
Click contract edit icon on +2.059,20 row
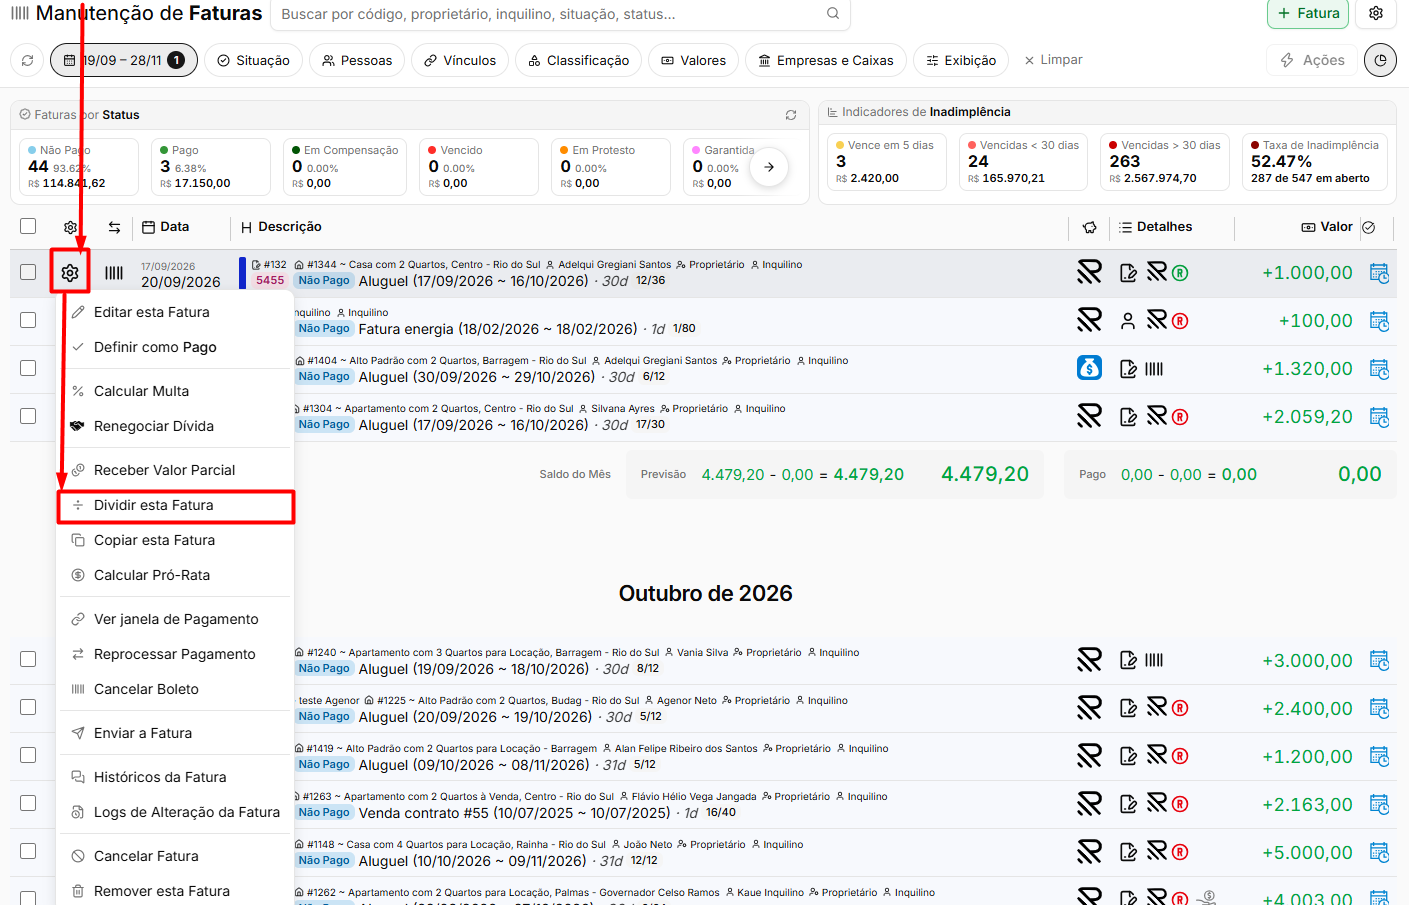pos(1128,417)
